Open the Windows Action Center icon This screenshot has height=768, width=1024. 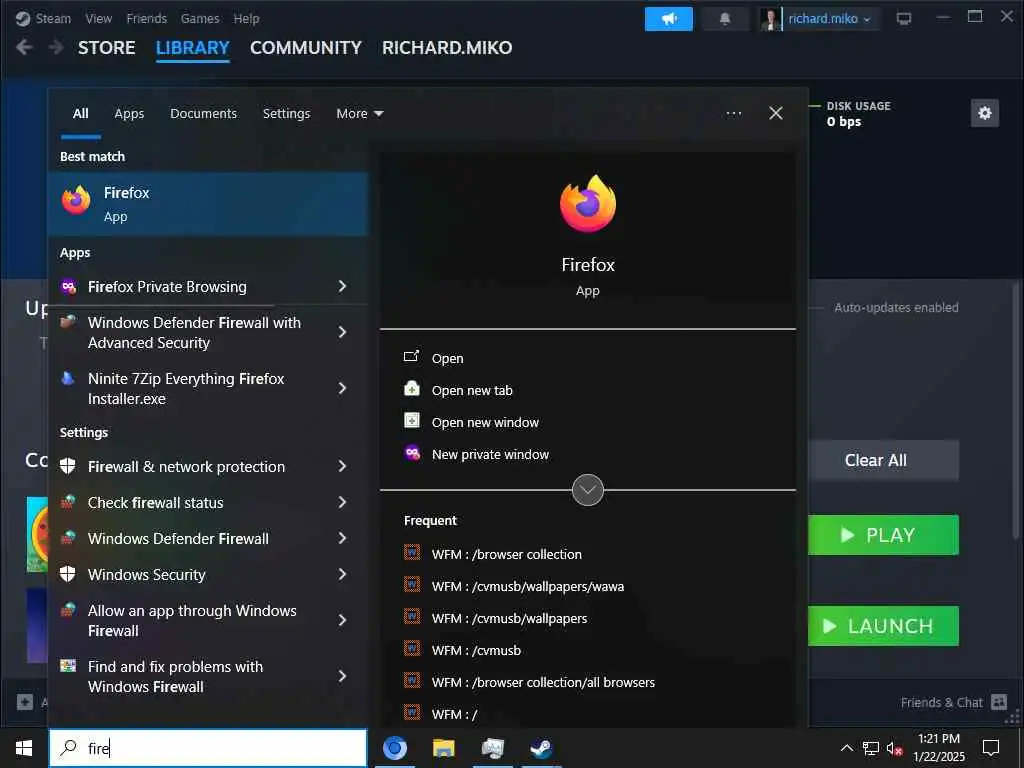click(x=991, y=748)
